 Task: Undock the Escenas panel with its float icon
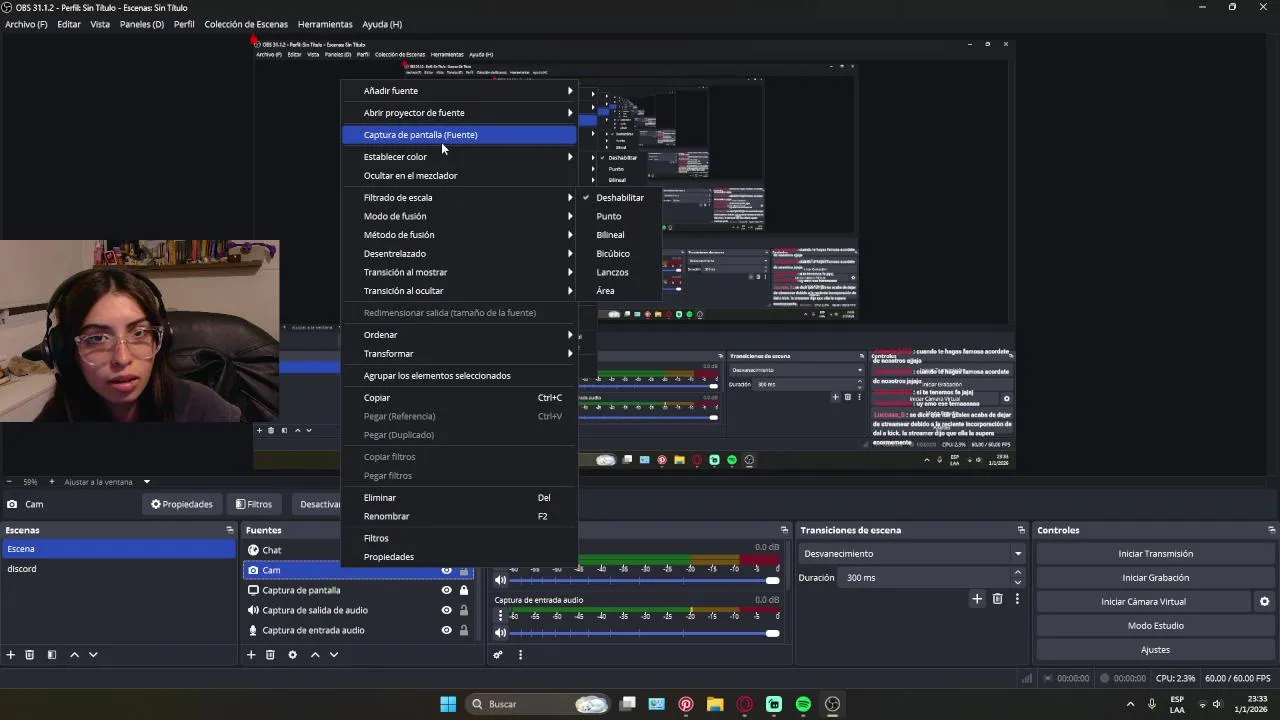tap(230, 530)
